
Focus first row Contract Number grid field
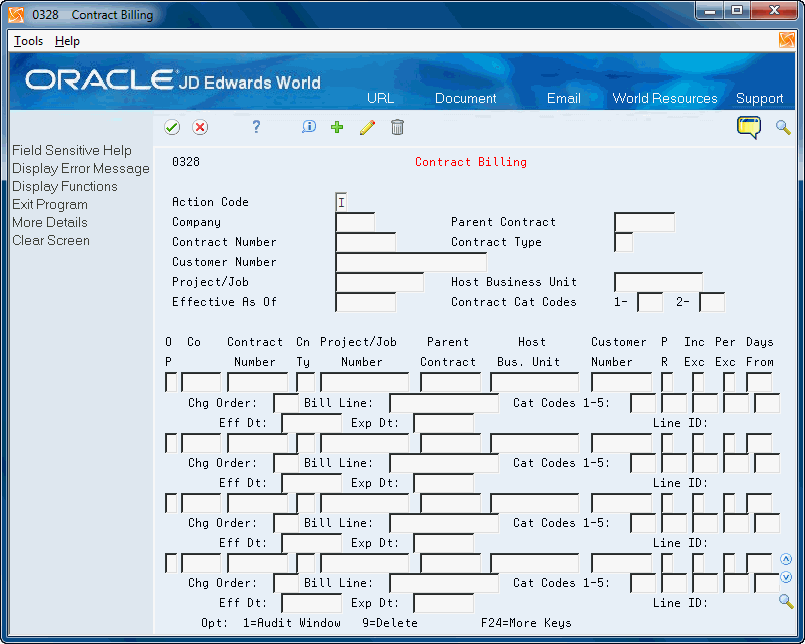coord(257,382)
